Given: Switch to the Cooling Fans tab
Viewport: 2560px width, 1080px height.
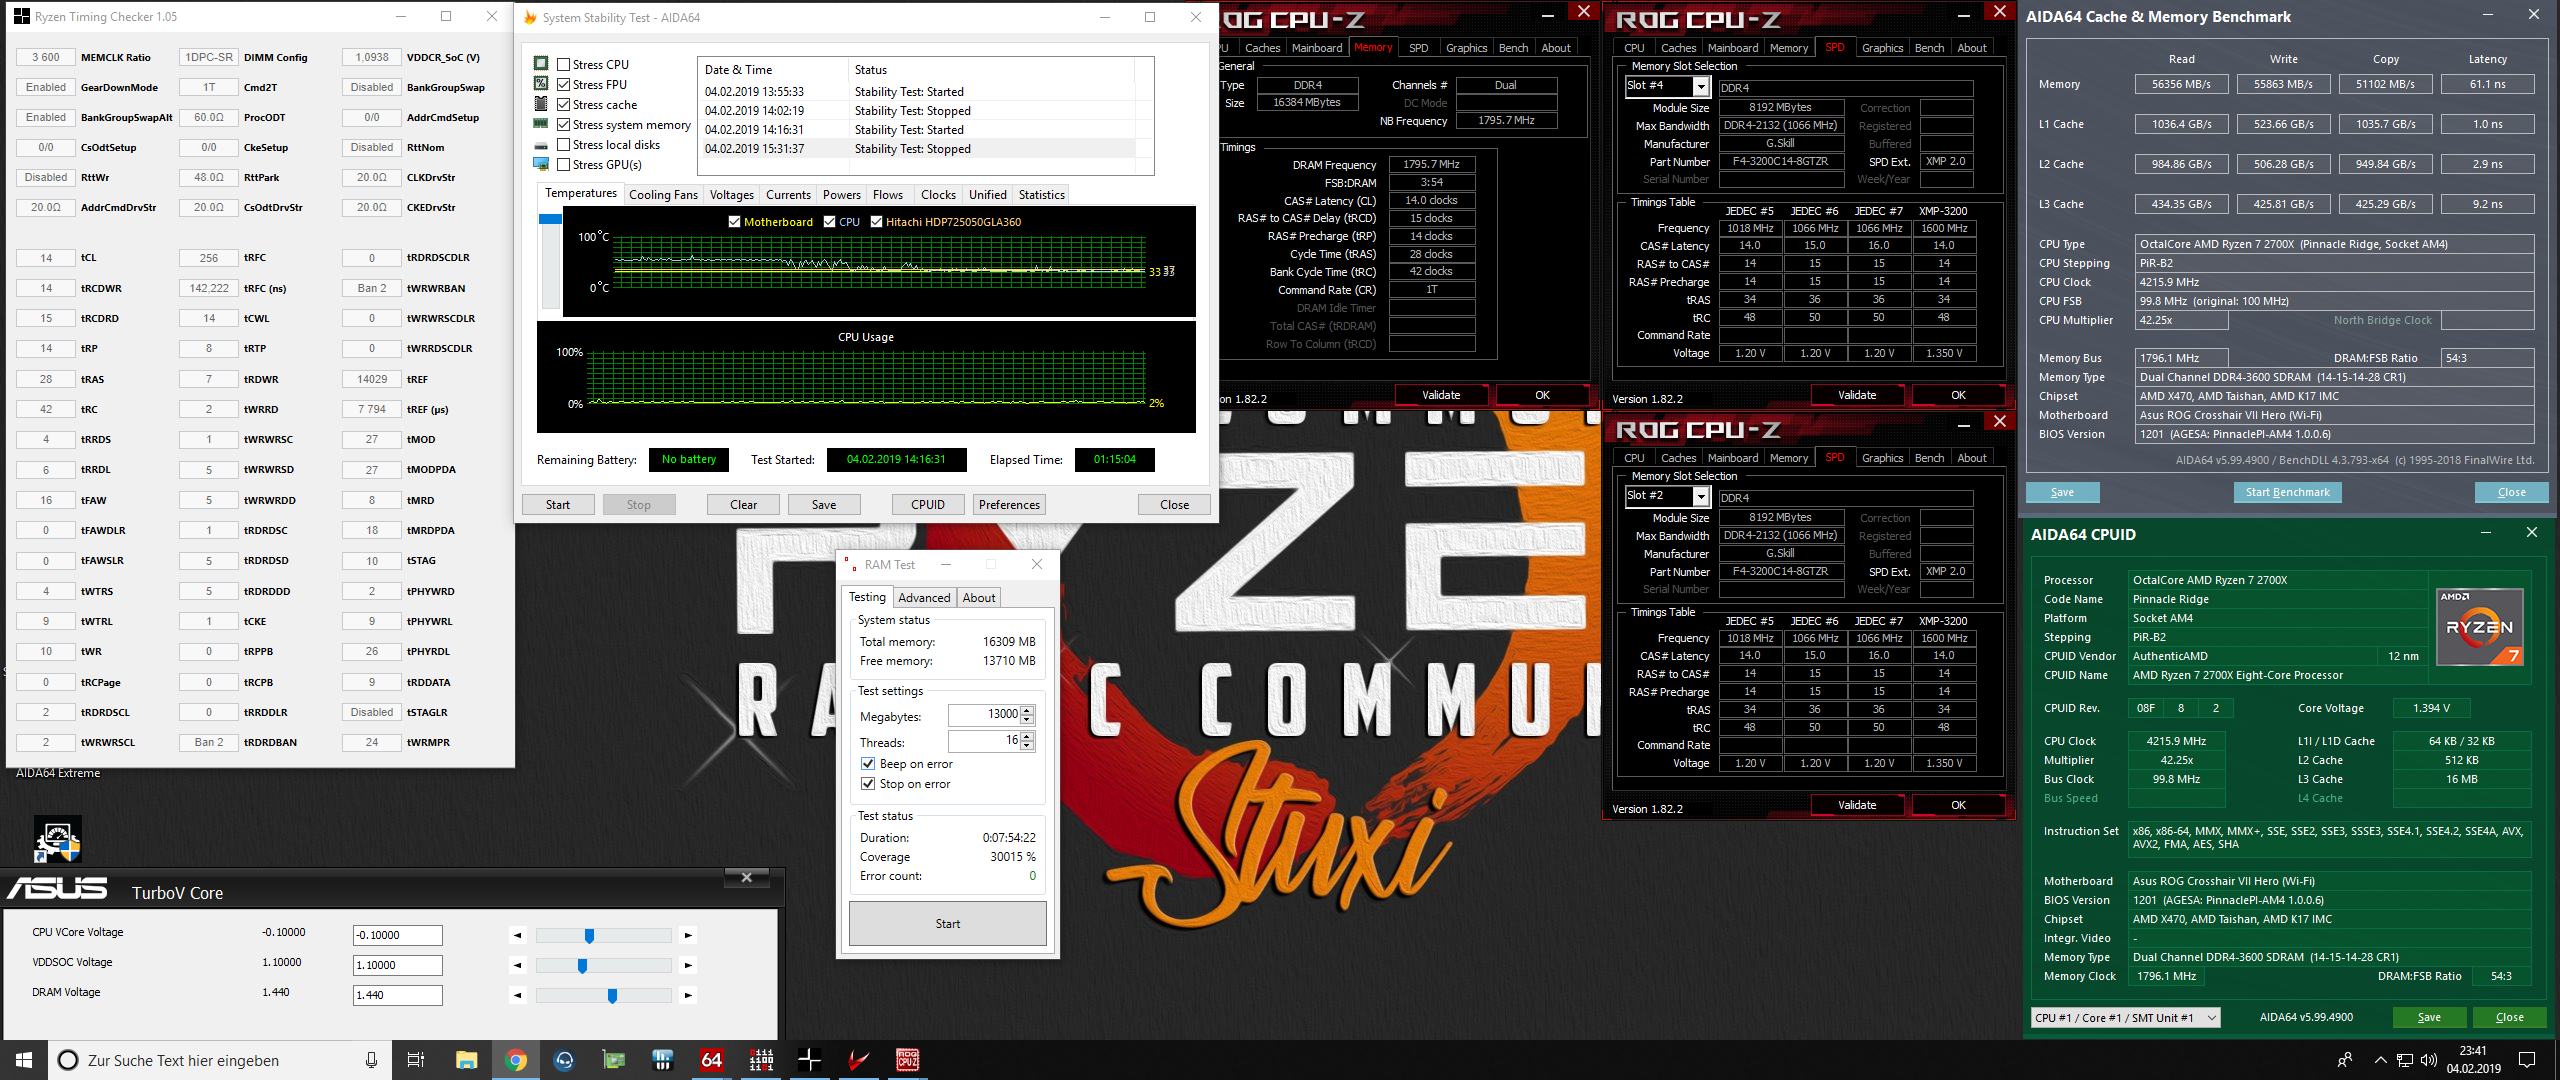Looking at the screenshot, I should [663, 195].
